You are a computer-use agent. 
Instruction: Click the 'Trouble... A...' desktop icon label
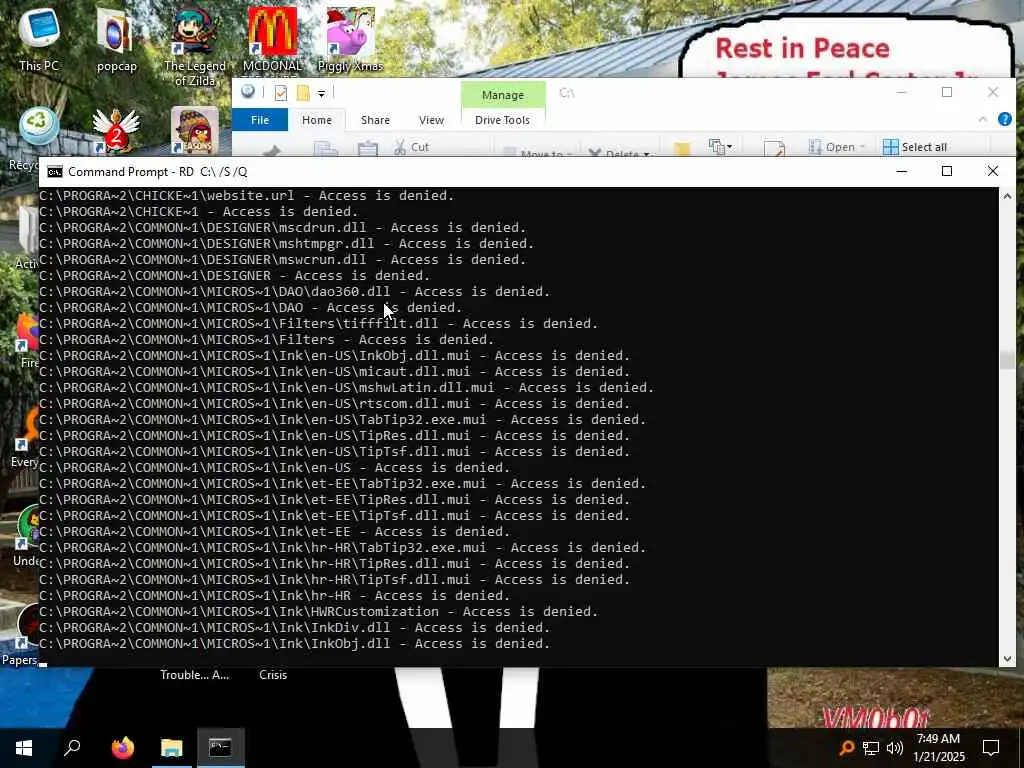click(195, 675)
